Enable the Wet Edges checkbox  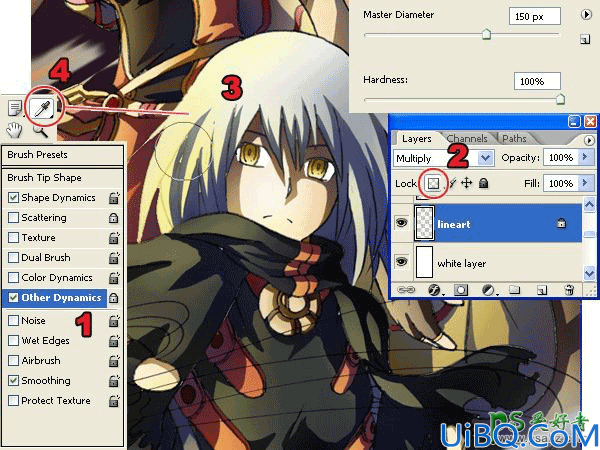click(x=13, y=341)
